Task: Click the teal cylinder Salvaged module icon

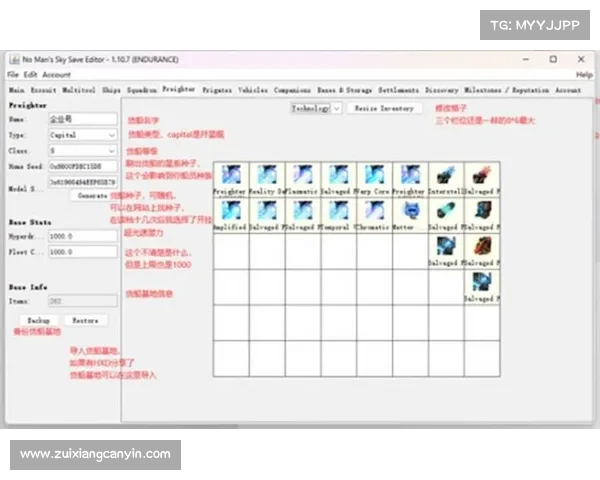Action: tap(446, 211)
